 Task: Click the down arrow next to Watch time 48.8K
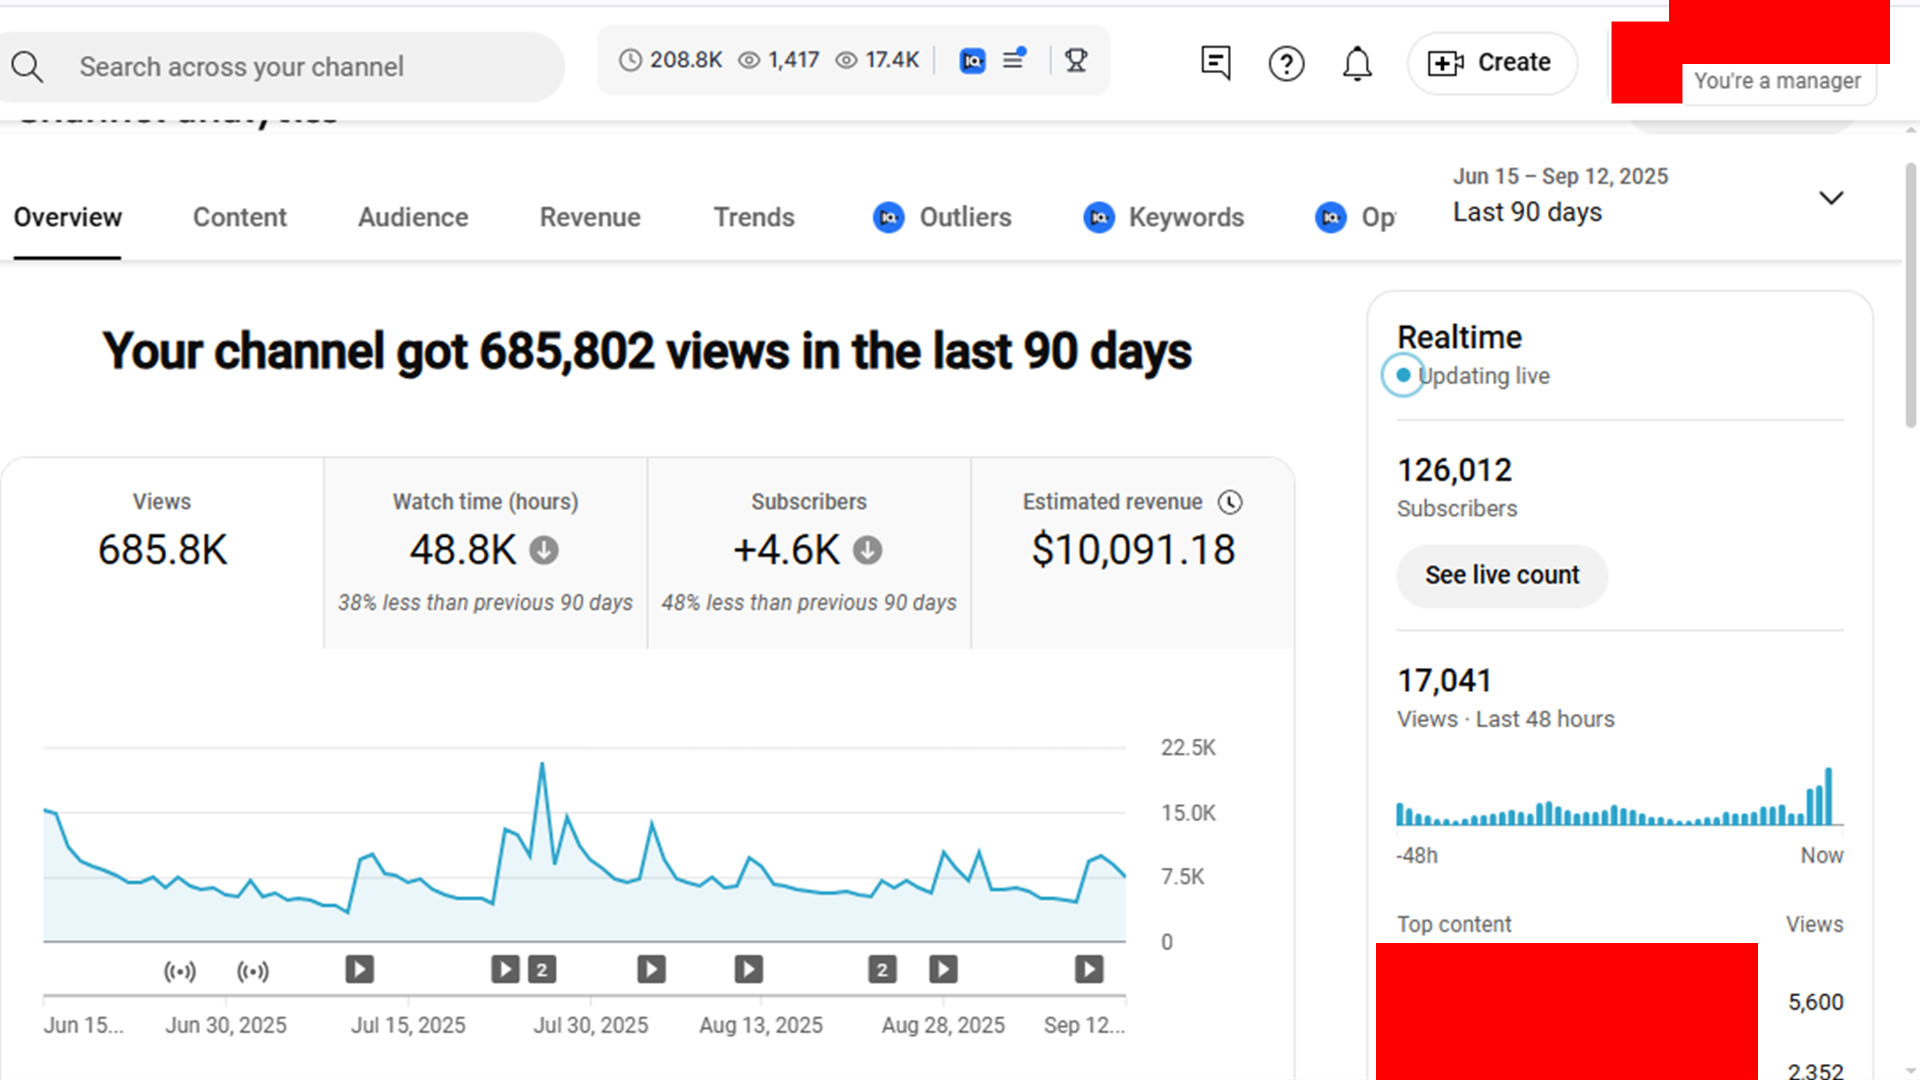(x=544, y=550)
